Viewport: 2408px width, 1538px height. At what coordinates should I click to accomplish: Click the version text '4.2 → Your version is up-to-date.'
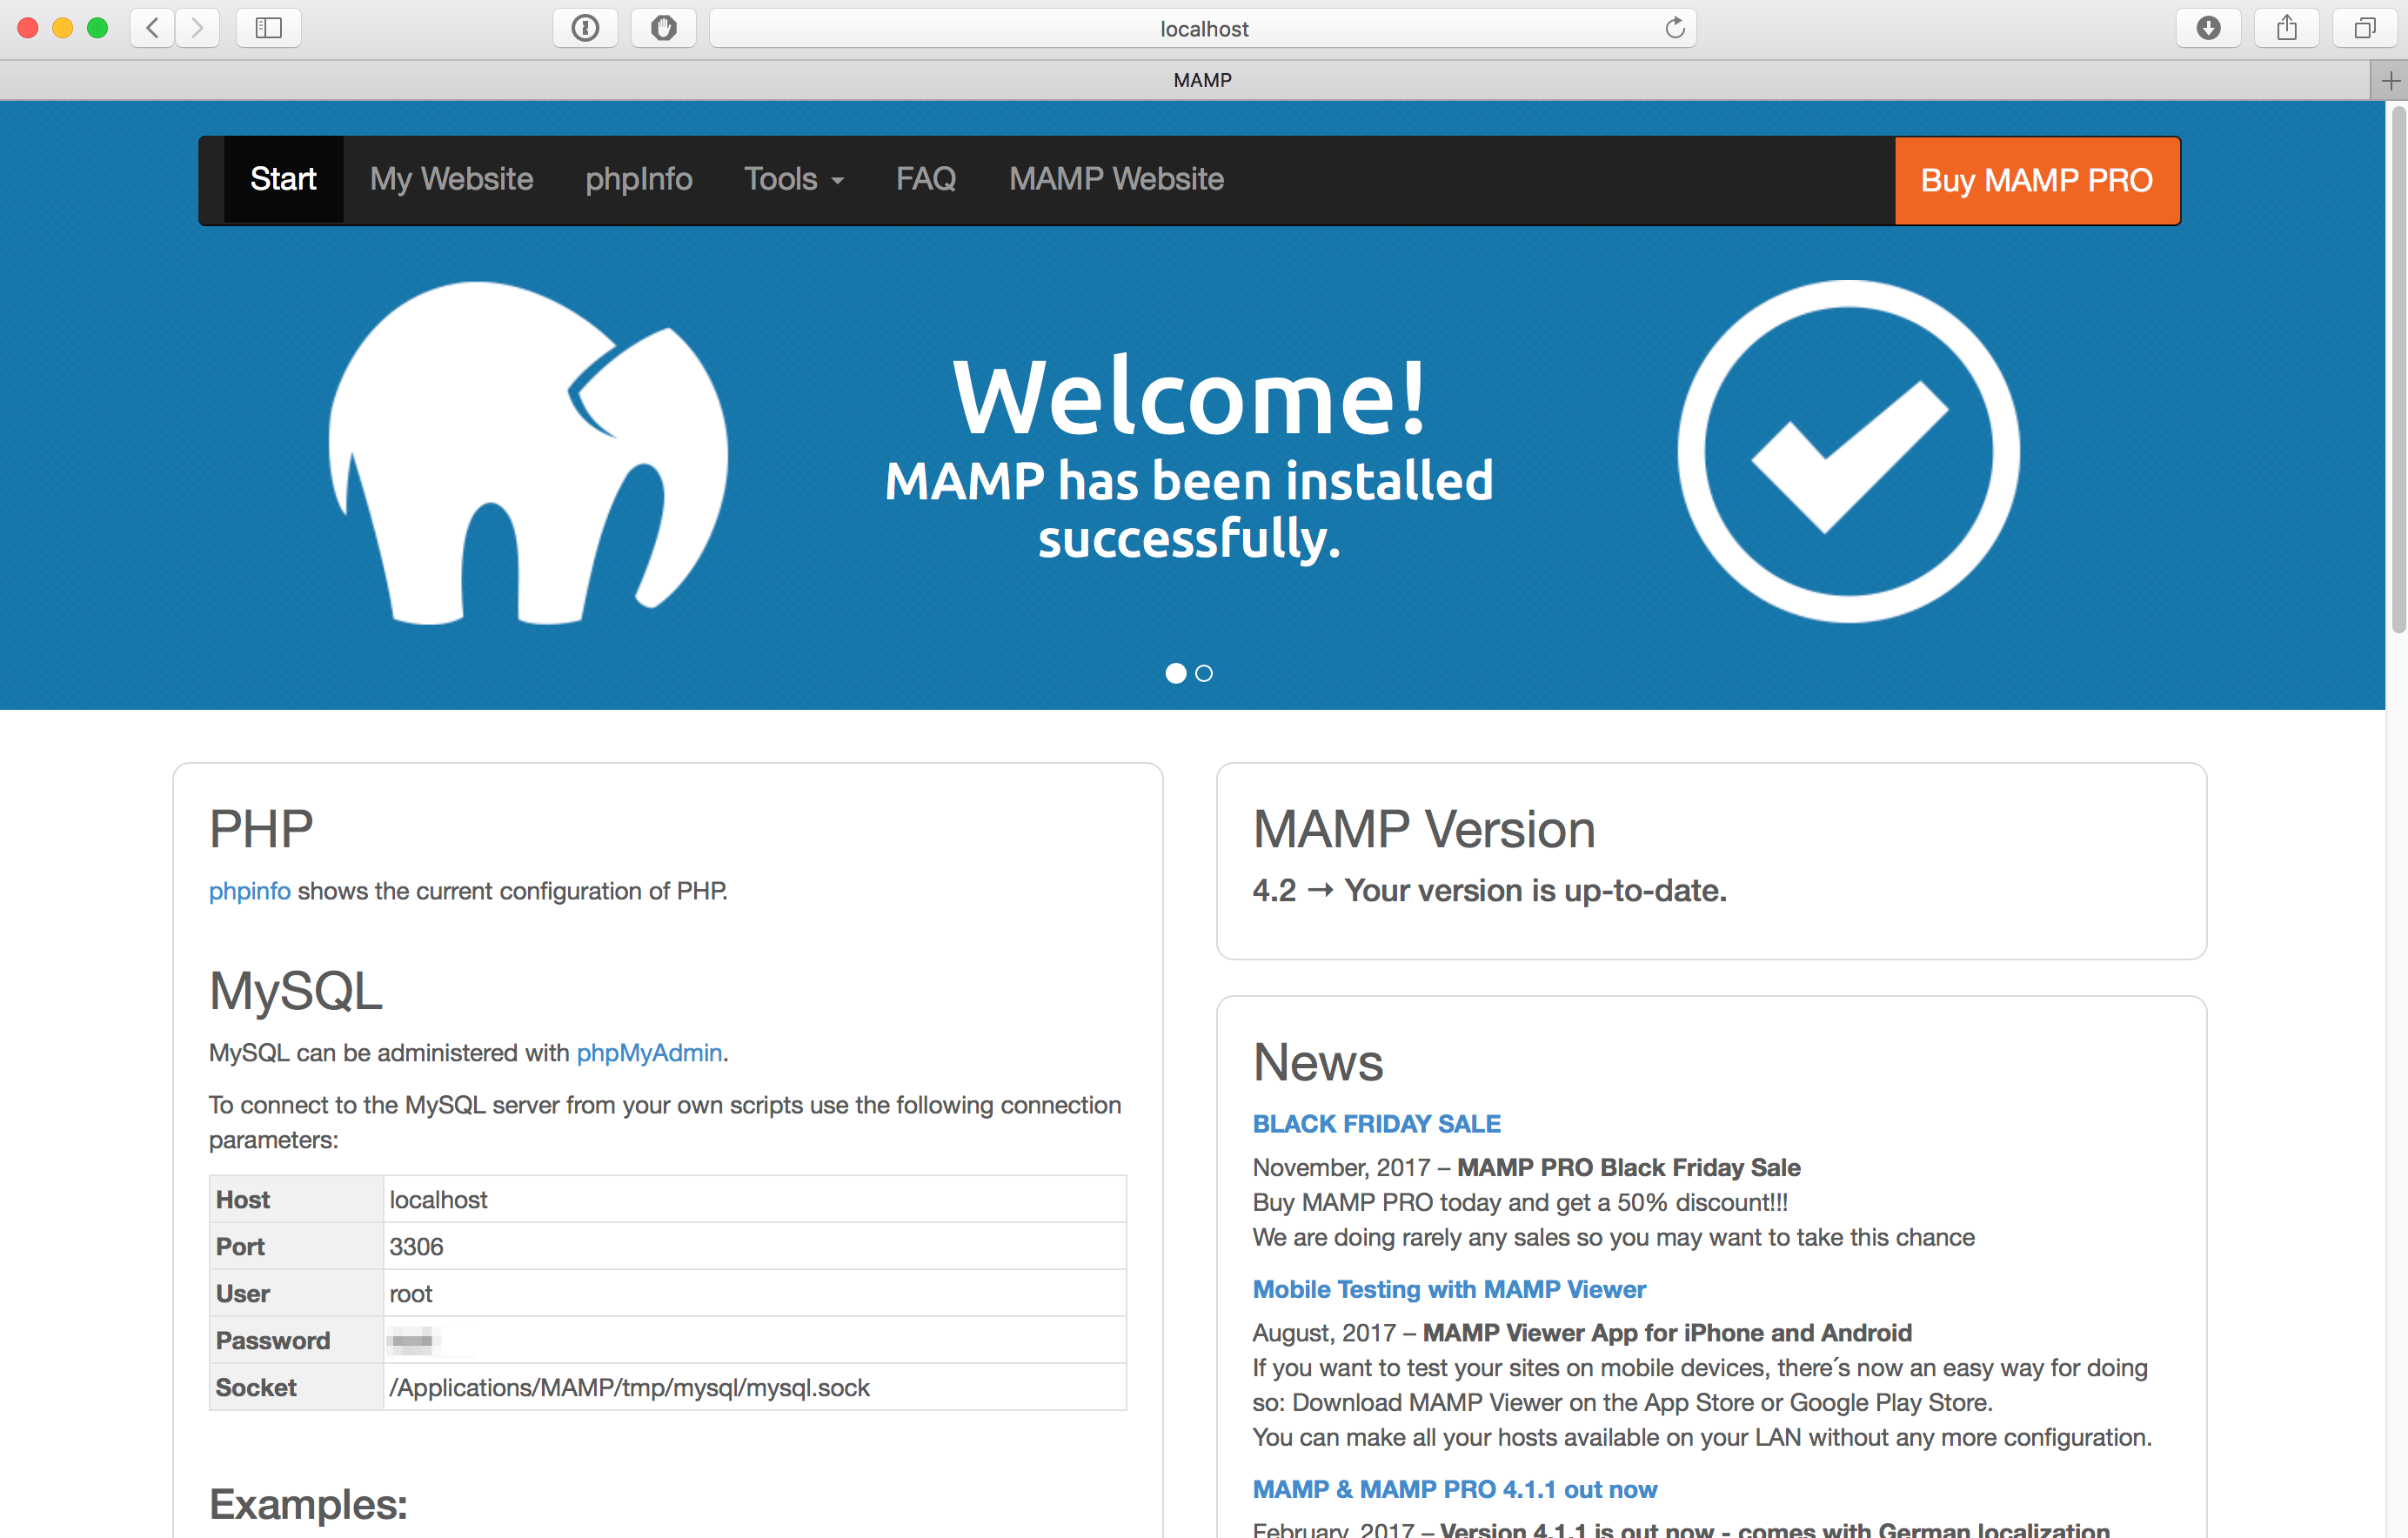1489,890
